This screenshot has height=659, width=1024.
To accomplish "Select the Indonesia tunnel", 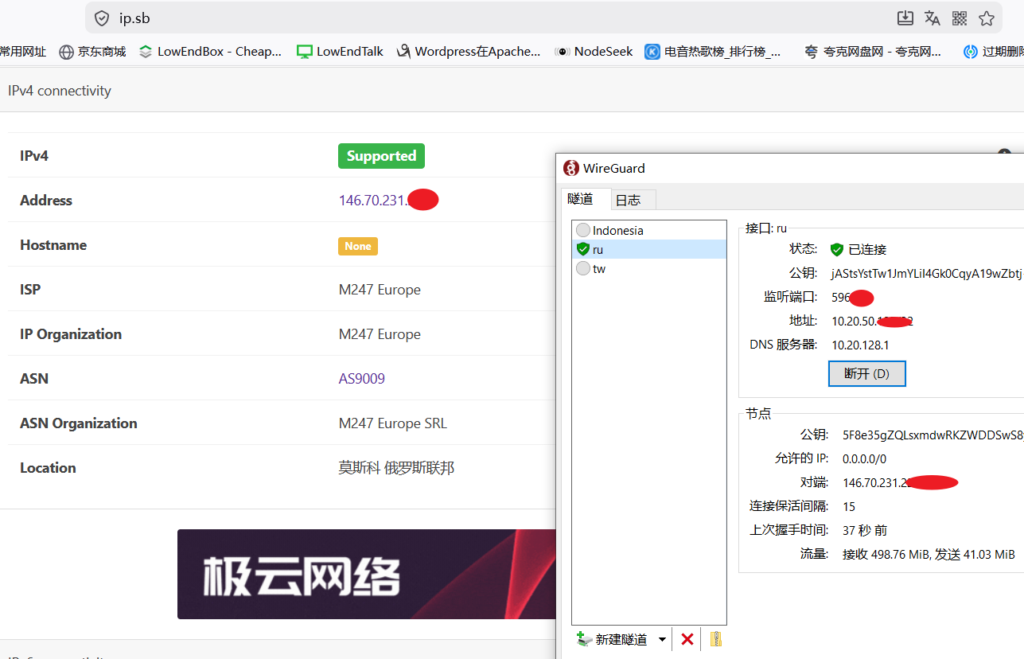I will pos(648,230).
